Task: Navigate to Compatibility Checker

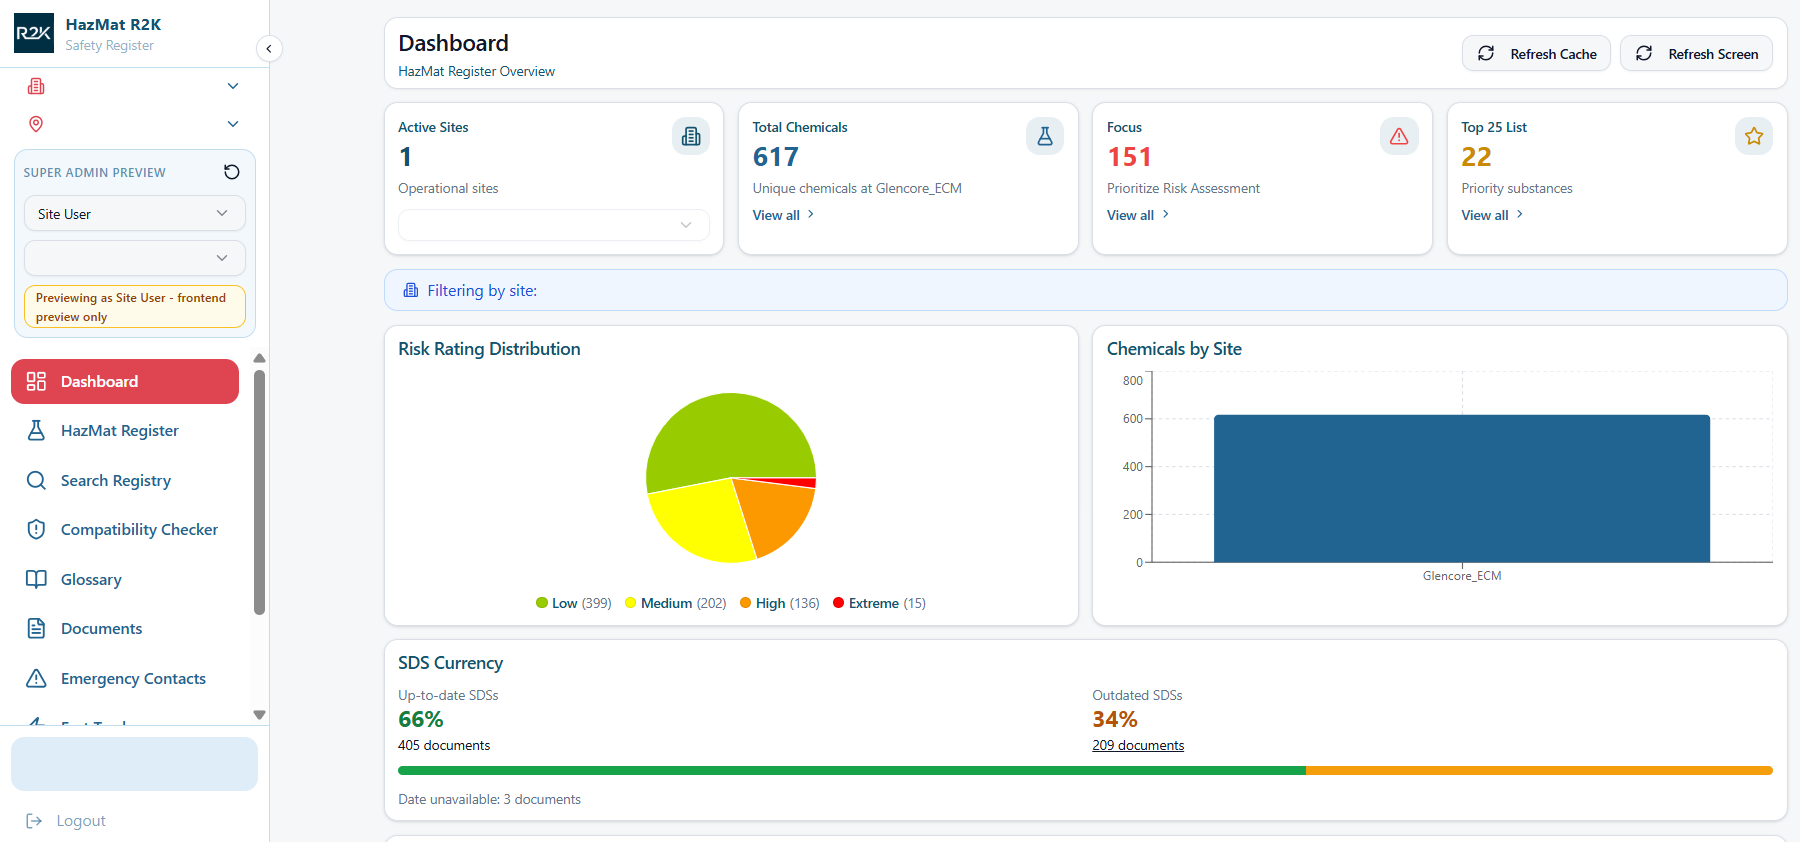Action: tap(125, 529)
